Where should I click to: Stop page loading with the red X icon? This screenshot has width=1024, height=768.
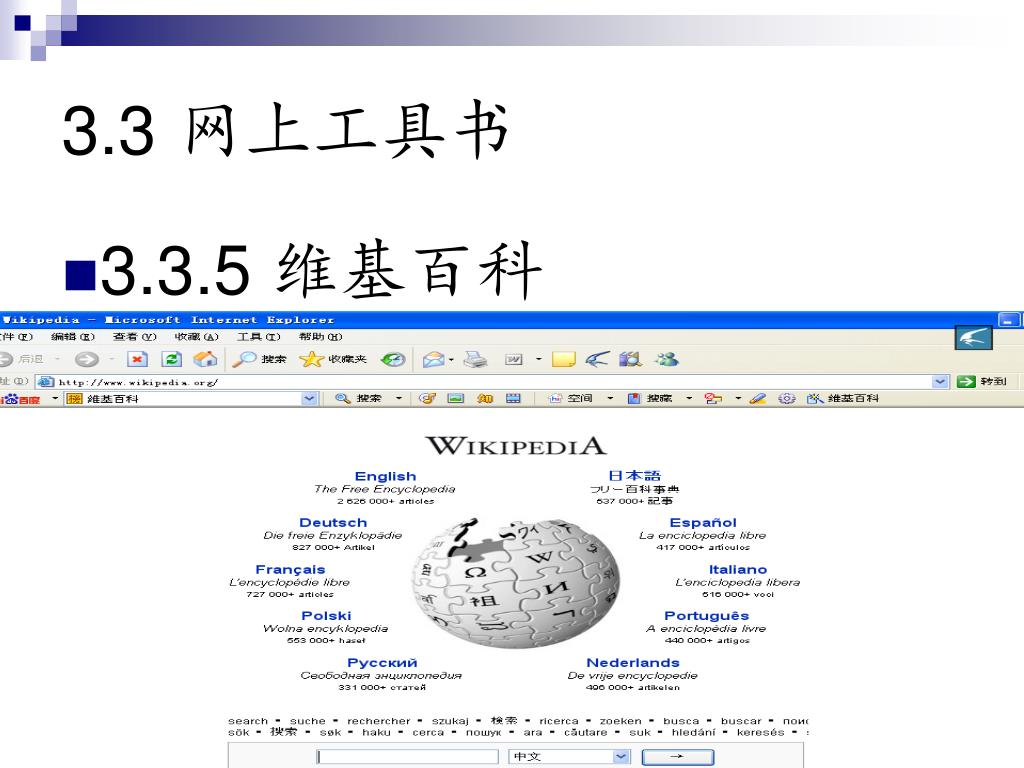tap(137, 359)
